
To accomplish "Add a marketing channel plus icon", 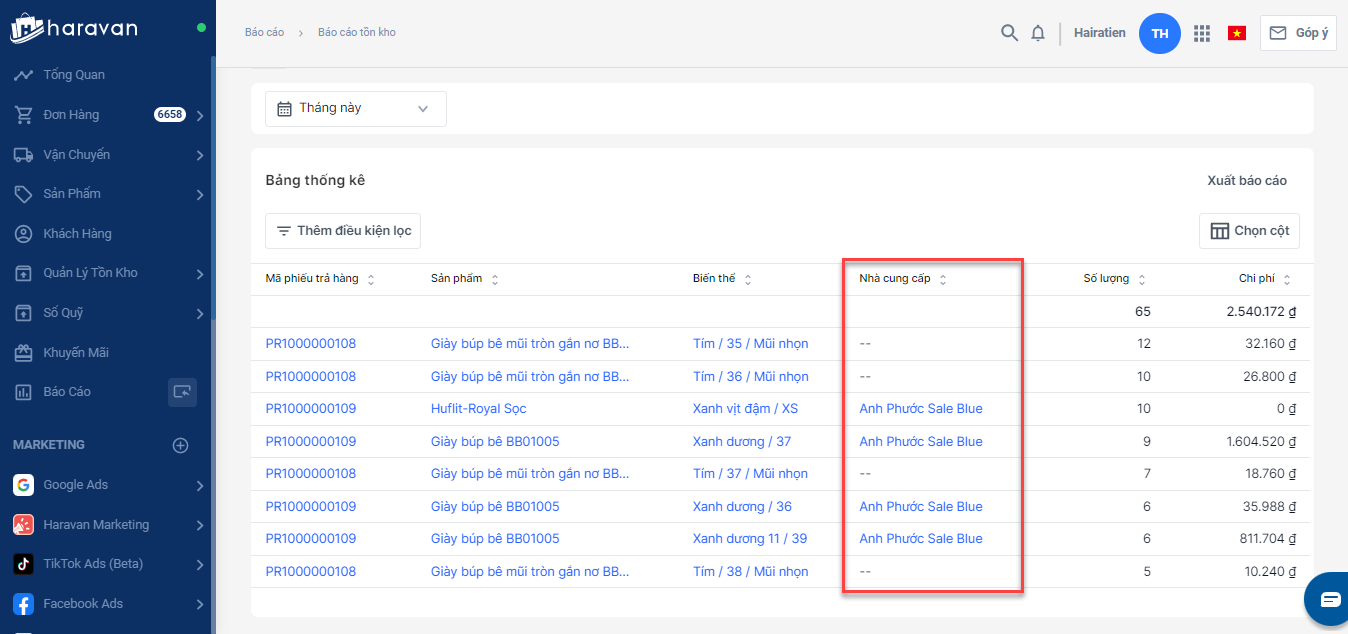I will tap(181, 445).
